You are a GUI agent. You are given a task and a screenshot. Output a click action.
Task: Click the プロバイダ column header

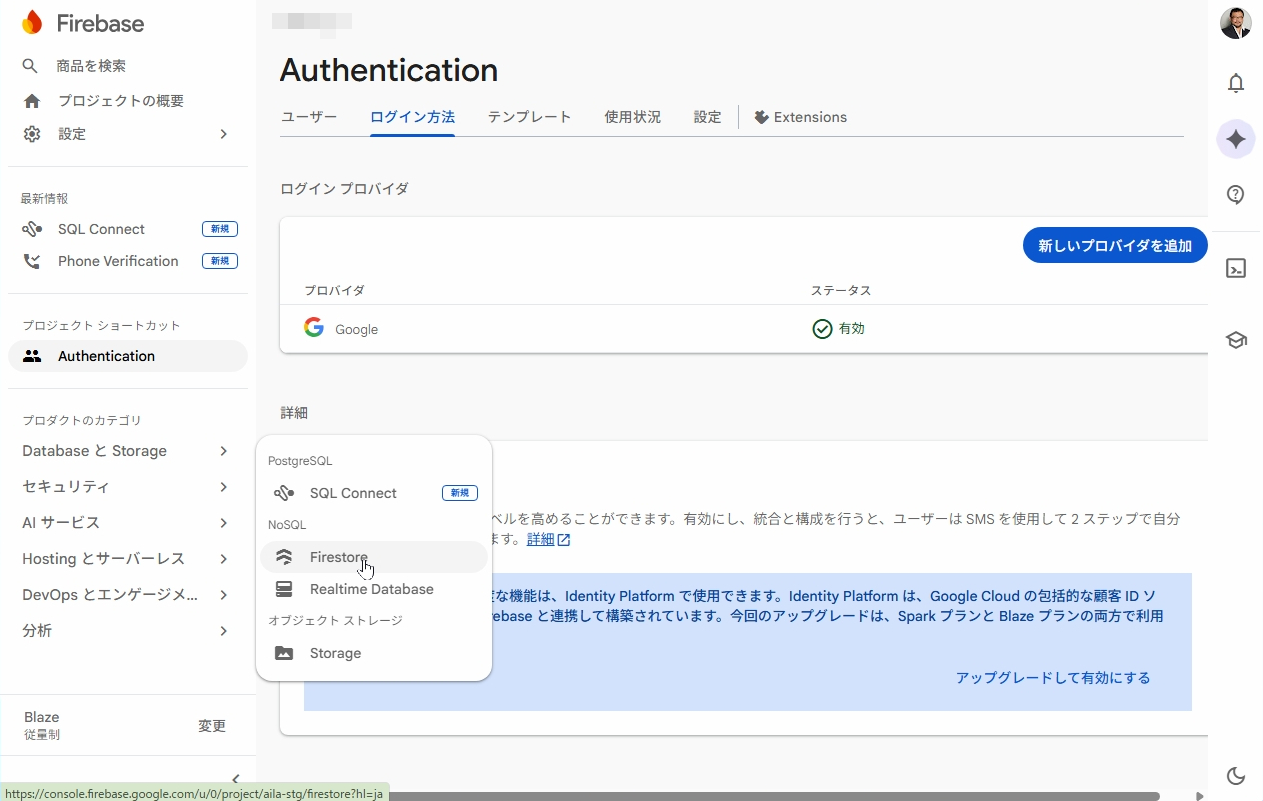click(334, 291)
